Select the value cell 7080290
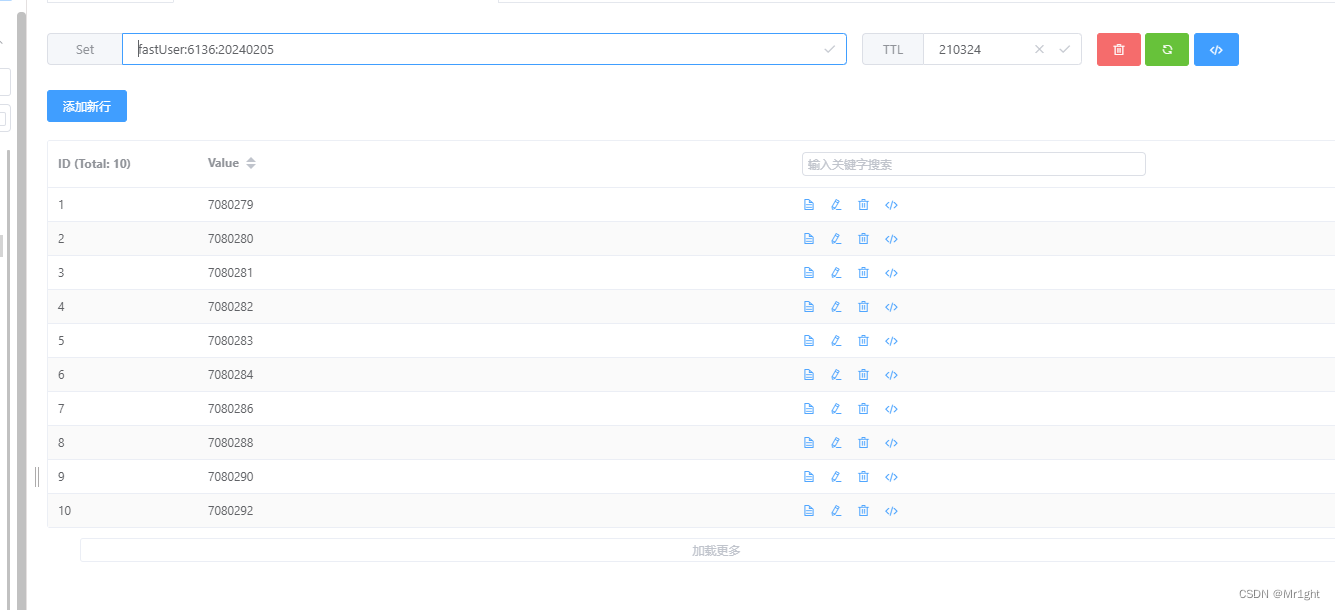The image size is (1335, 610). click(231, 477)
